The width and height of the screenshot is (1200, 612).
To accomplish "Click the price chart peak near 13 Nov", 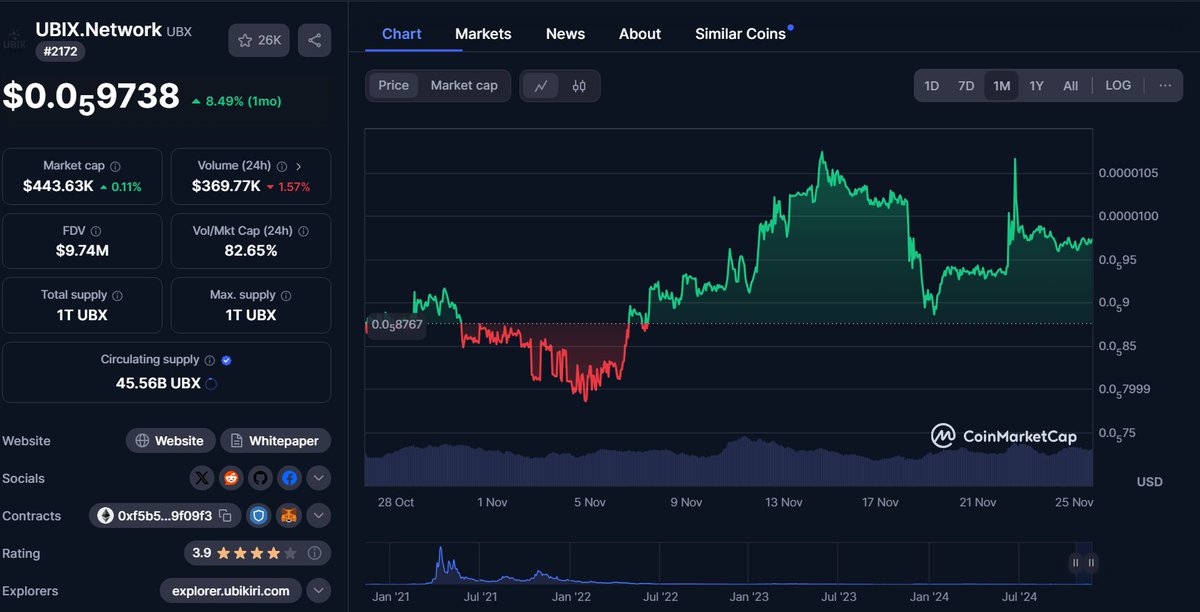I will tap(822, 155).
